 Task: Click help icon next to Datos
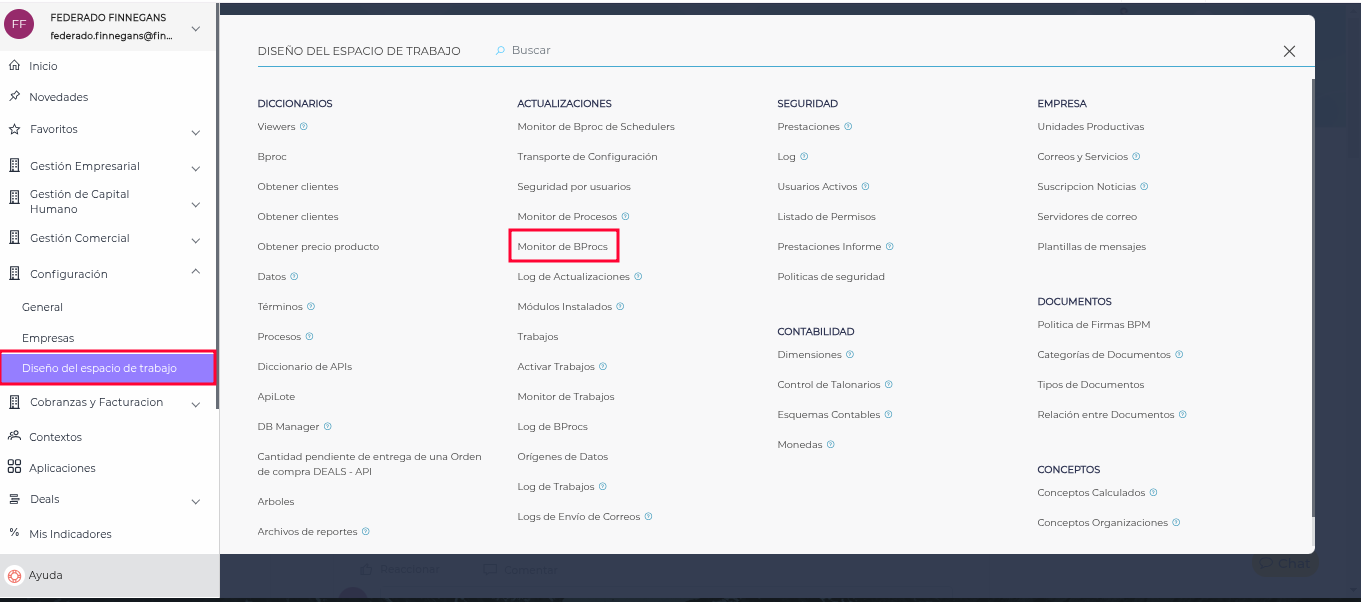294,276
